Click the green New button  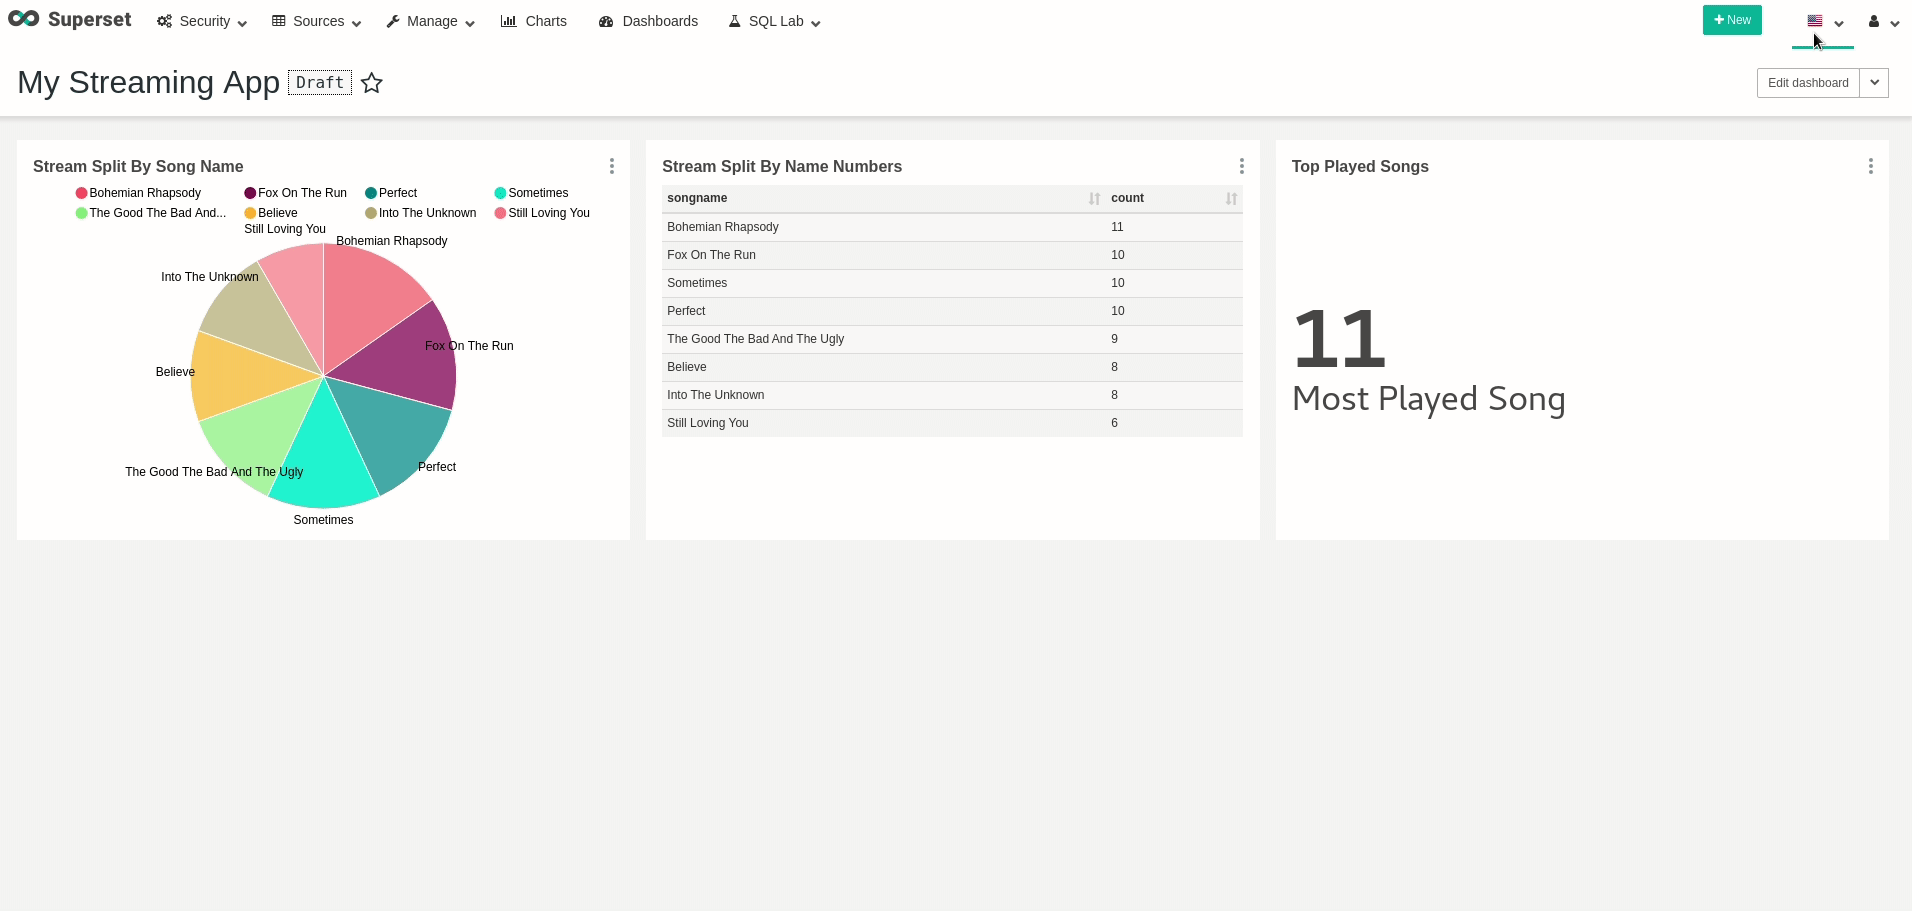click(x=1732, y=20)
